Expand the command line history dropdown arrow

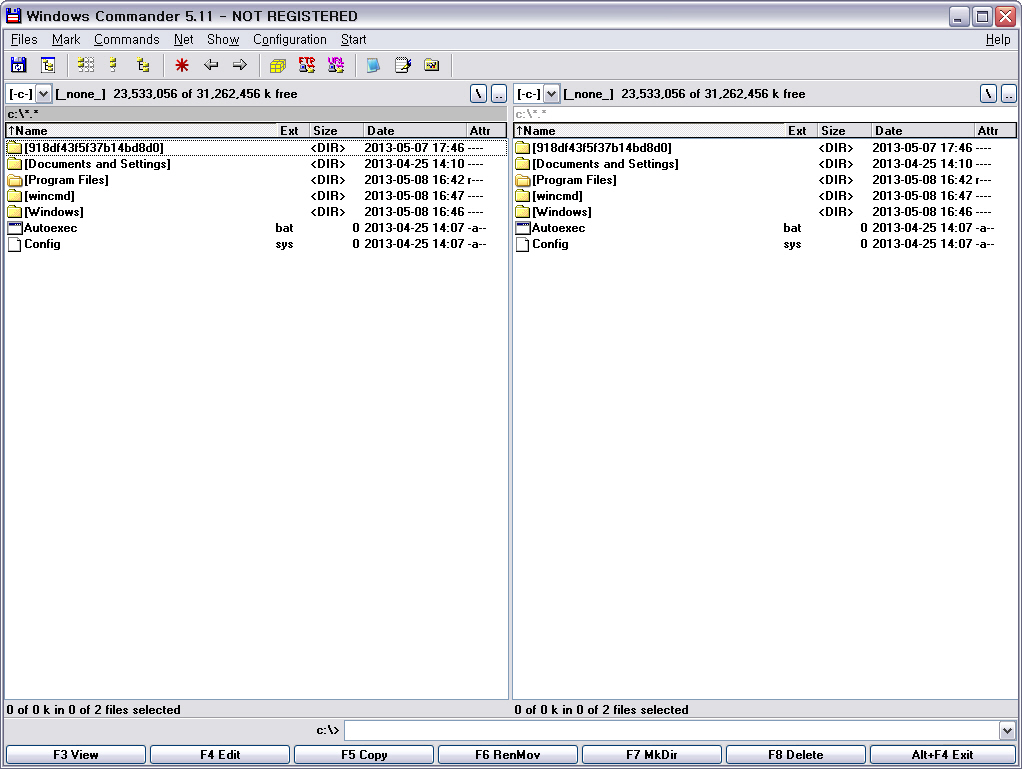tap(1007, 731)
